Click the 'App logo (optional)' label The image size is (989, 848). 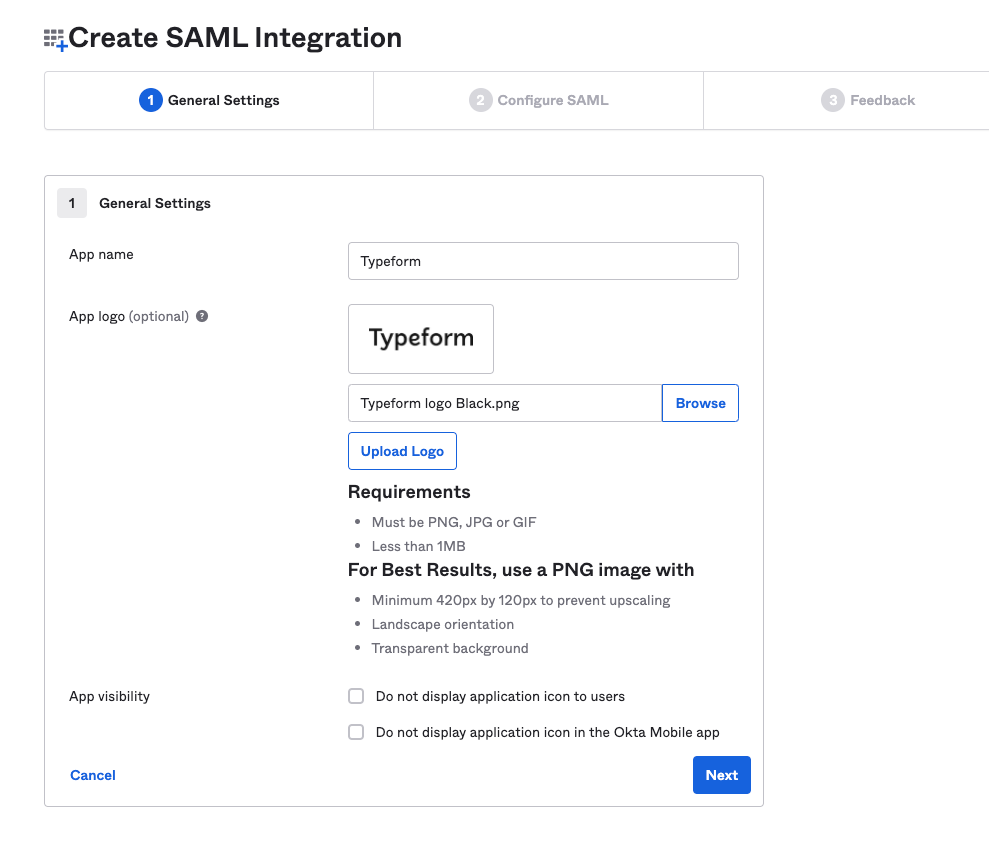pyautogui.click(x=129, y=317)
